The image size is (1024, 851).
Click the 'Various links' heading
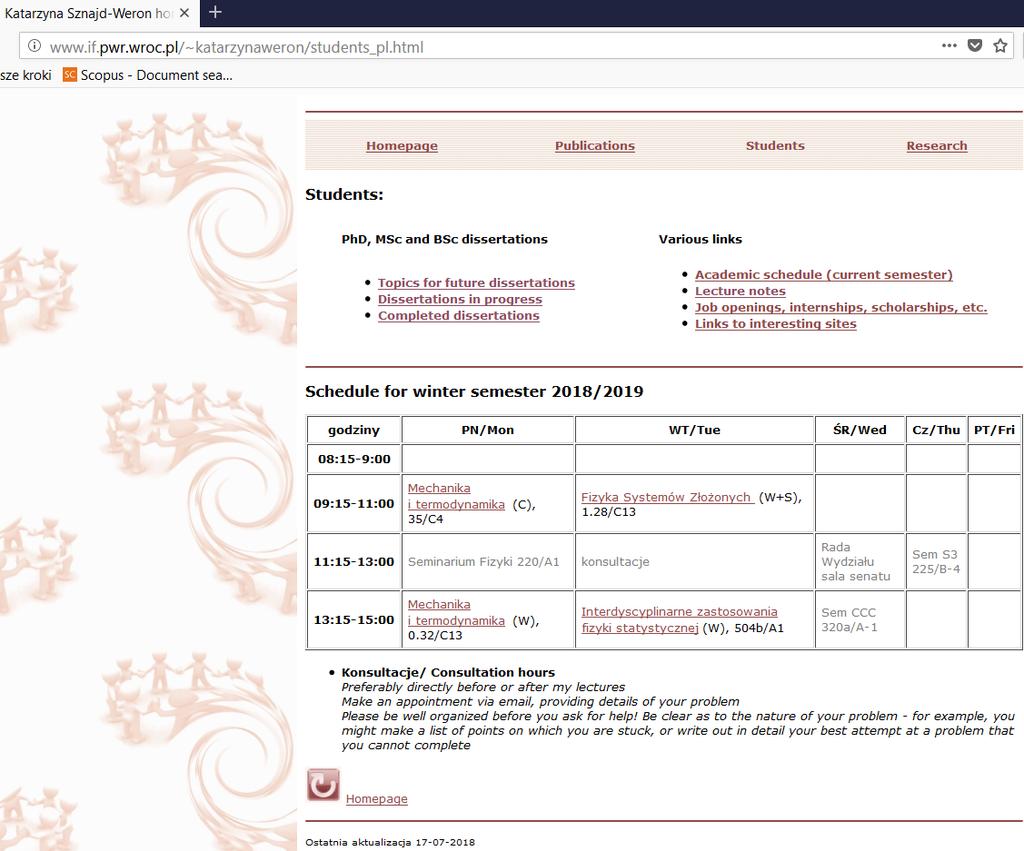(700, 239)
